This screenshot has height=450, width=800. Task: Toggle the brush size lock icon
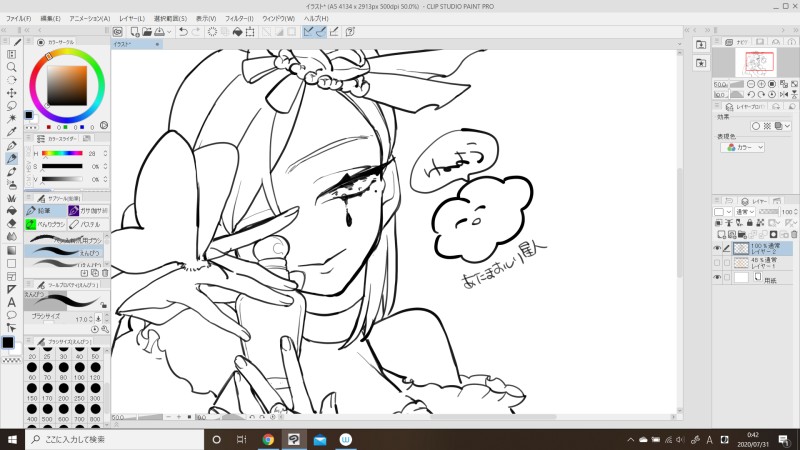pyautogui.click(x=104, y=305)
